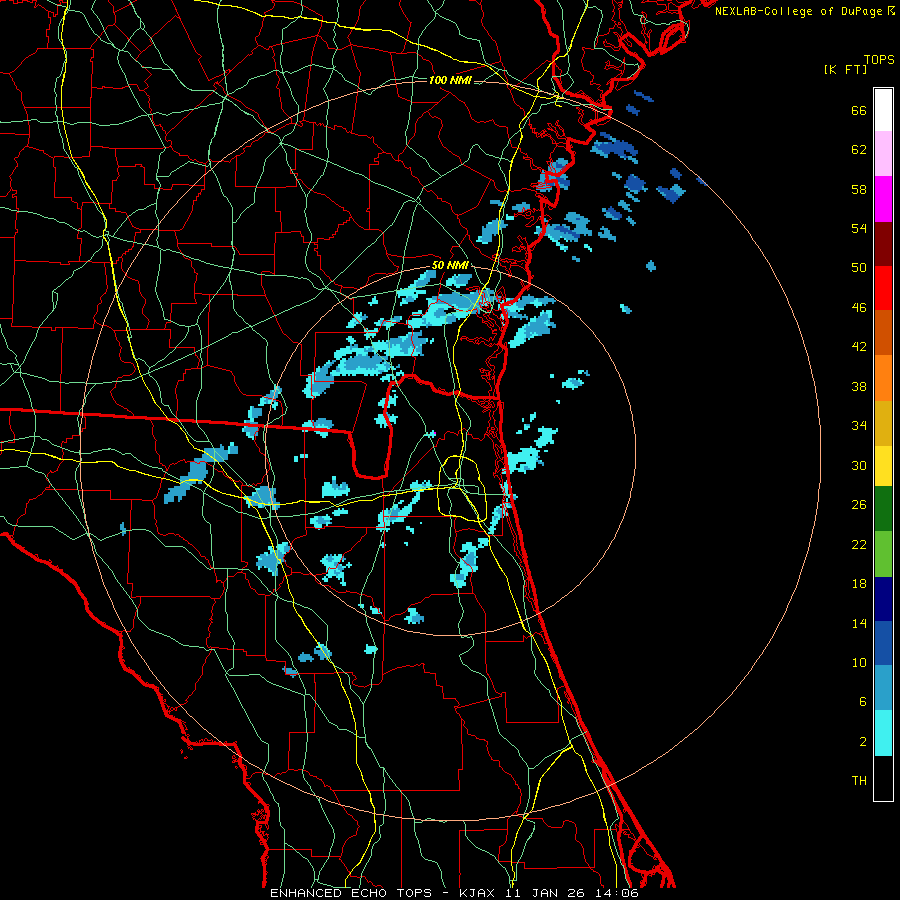Click the 66 legend value
This screenshot has width=900, height=900.
pyautogui.click(x=859, y=111)
